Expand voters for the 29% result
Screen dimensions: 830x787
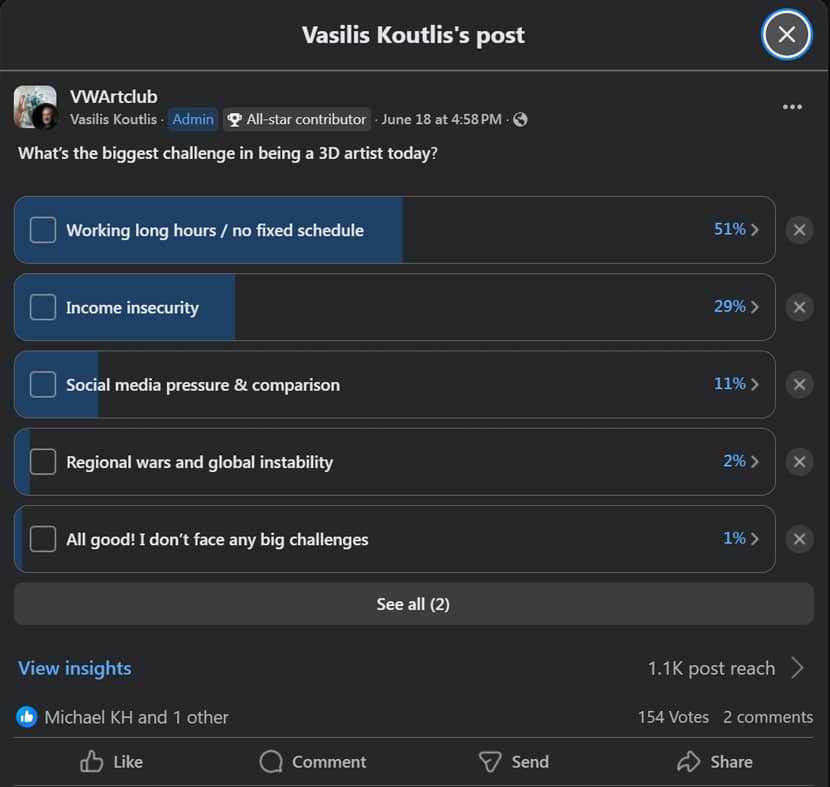(x=736, y=306)
